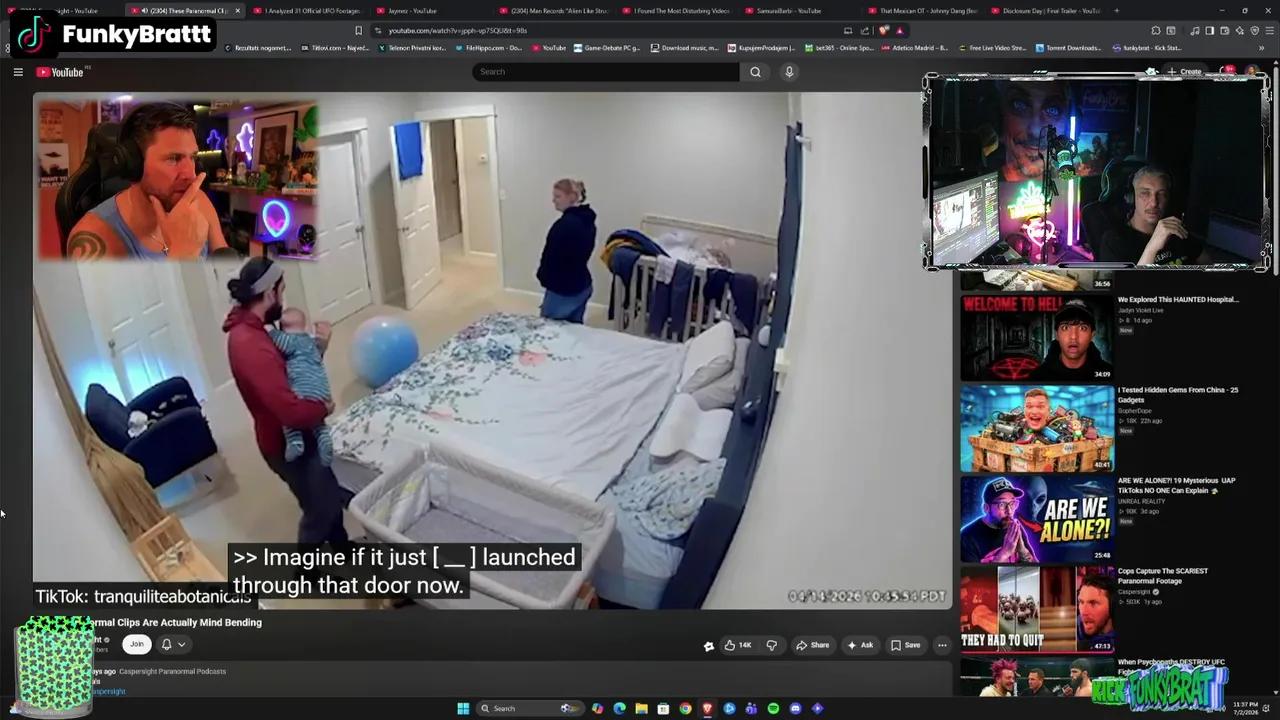This screenshot has width=1280, height=720.
Task: Open Spotify from the taskbar
Action: tap(773, 708)
